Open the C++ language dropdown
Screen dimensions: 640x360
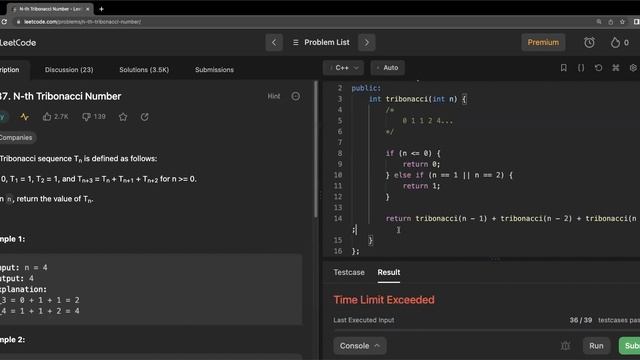tap(343, 68)
